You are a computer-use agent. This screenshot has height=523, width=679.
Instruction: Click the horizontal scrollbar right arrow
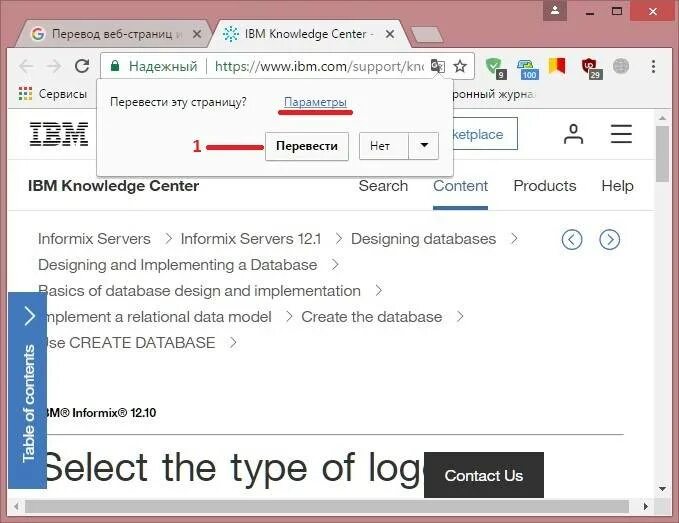[x=645, y=506]
